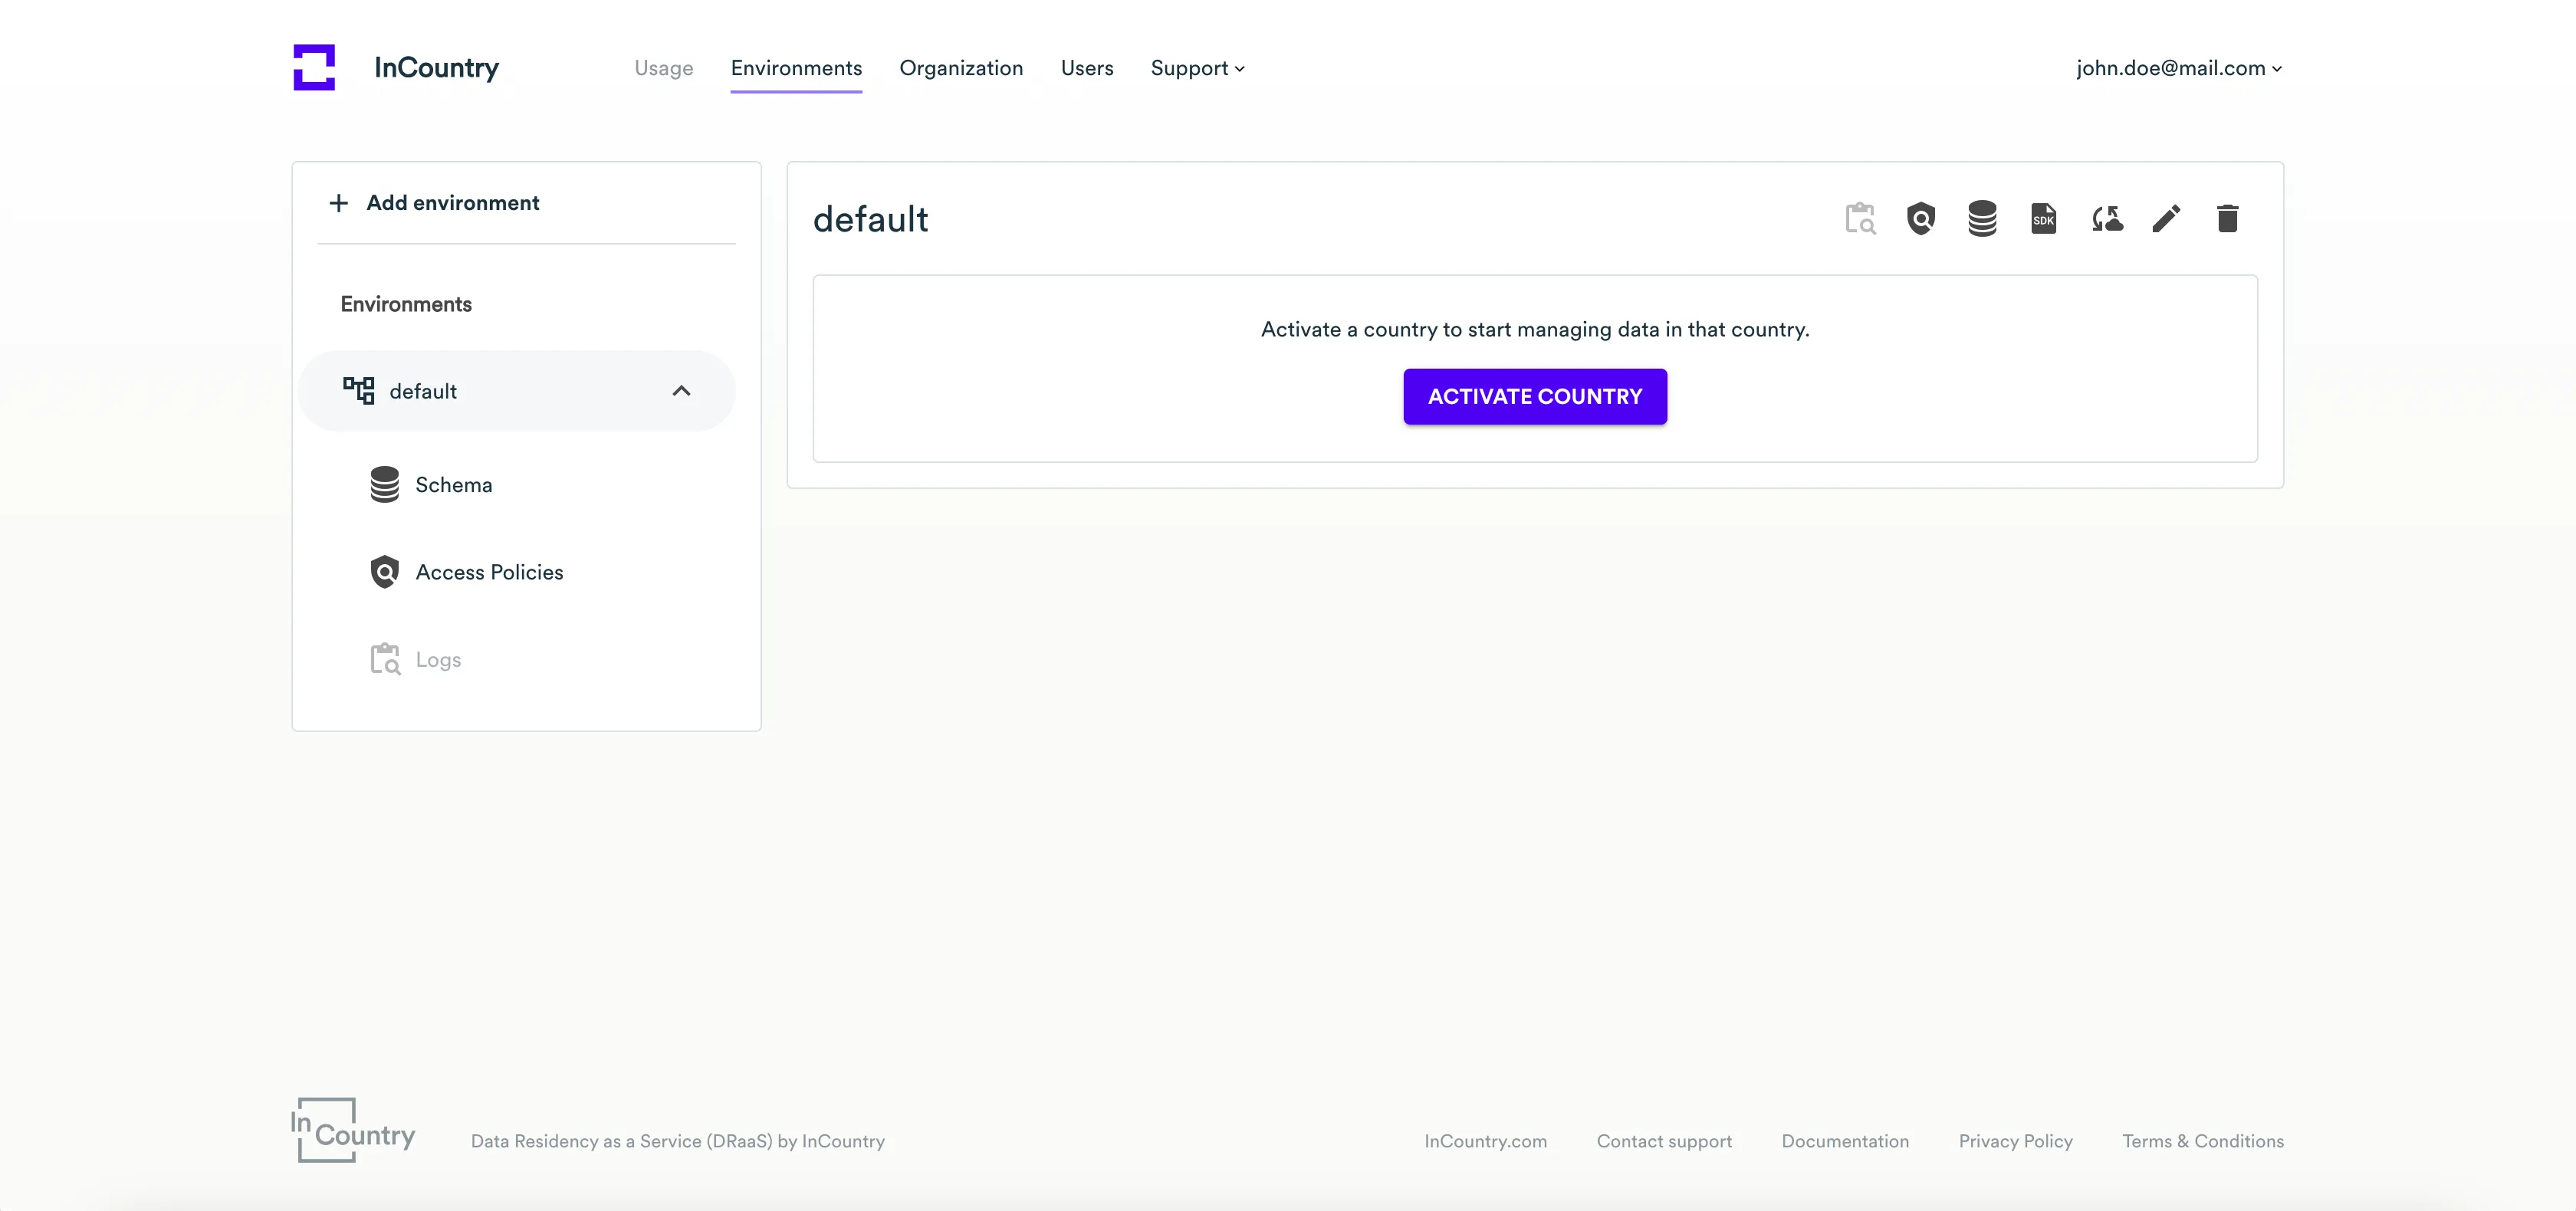The image size is (2576, 1211).
Task: Open schema via database toolbar icon
Action: click(1982, 219)
